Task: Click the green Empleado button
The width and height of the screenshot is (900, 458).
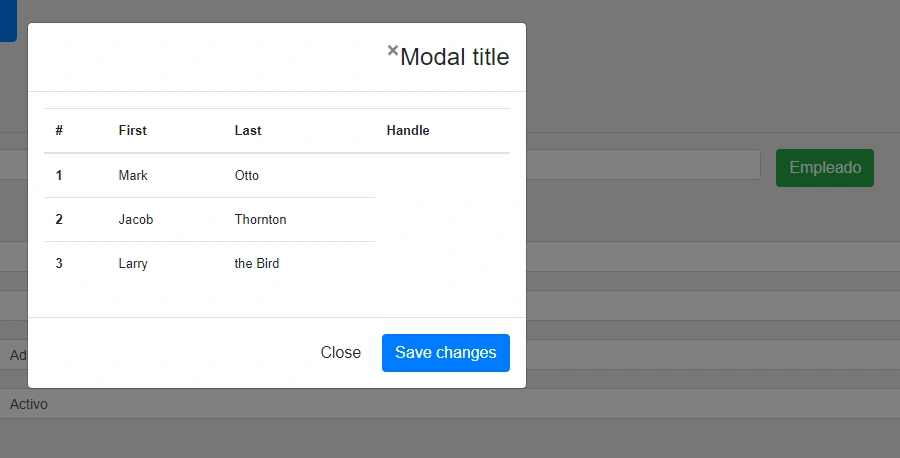Action: tap(825, 168)
